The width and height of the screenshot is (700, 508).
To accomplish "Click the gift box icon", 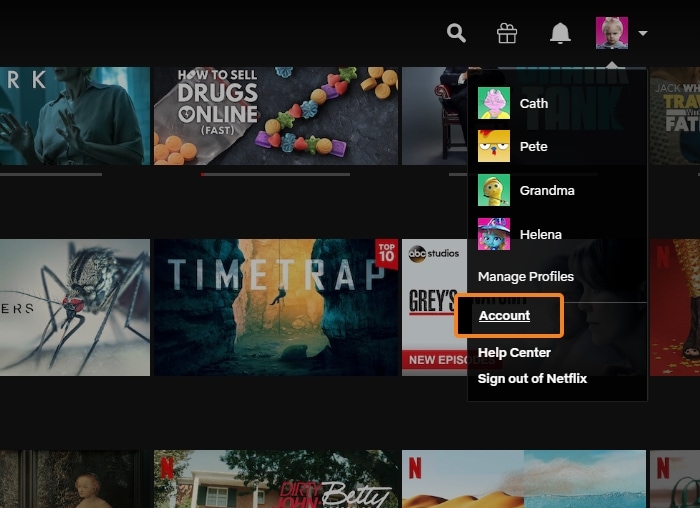I will point(507,33).
